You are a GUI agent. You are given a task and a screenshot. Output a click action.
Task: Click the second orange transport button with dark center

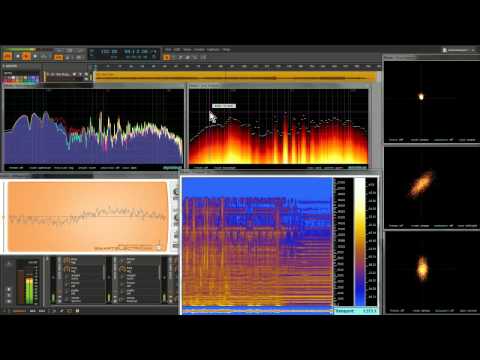point(26,56)
